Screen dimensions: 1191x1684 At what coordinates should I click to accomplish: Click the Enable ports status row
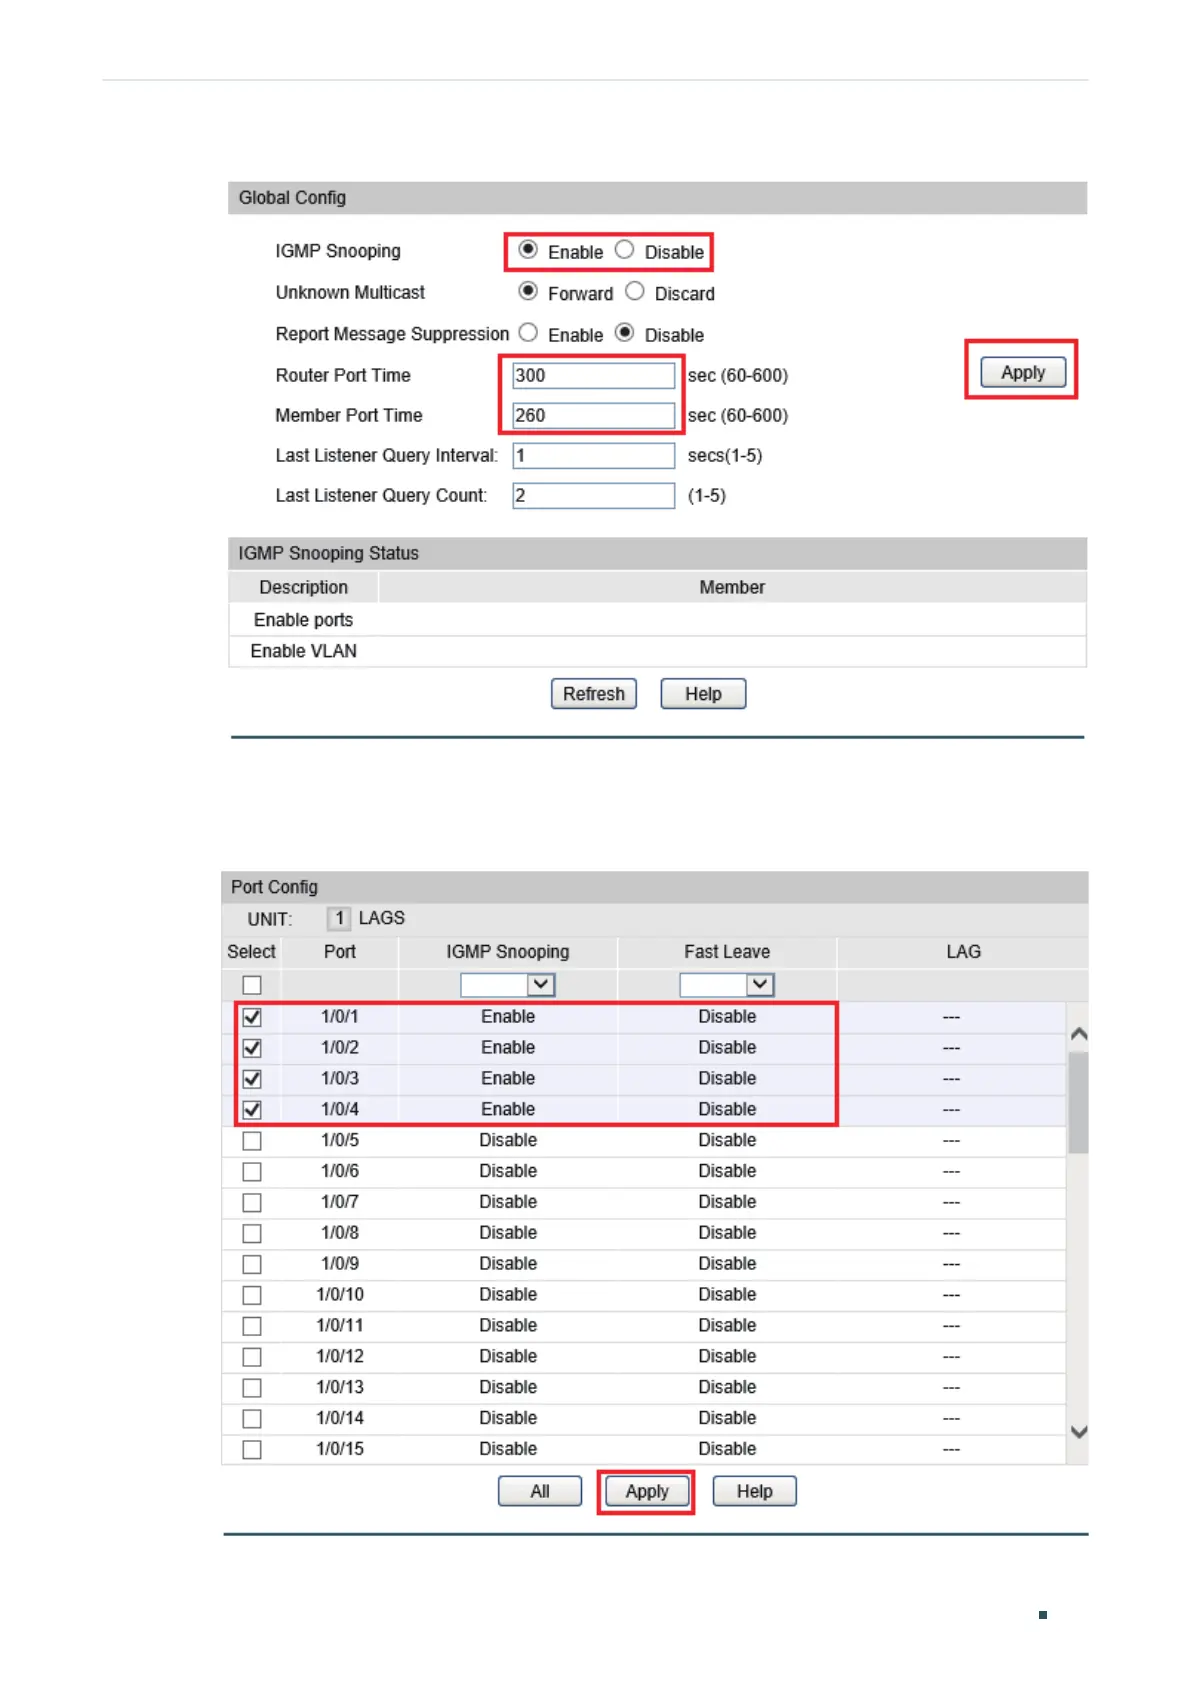click(x=657, y=620)
